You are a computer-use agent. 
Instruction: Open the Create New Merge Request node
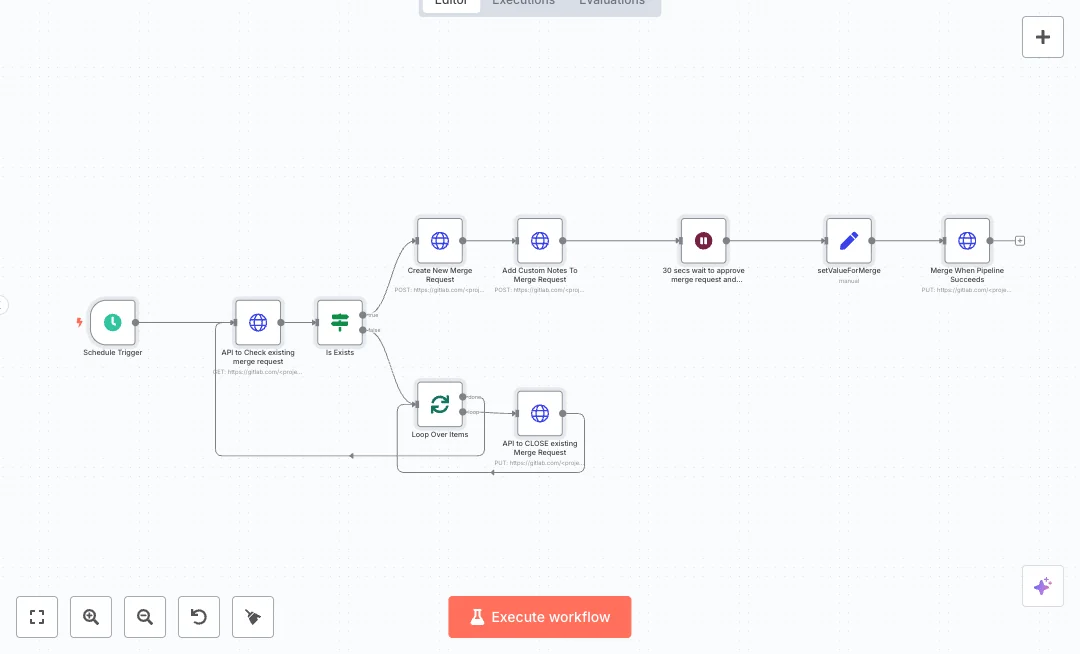tap(440, 241)
